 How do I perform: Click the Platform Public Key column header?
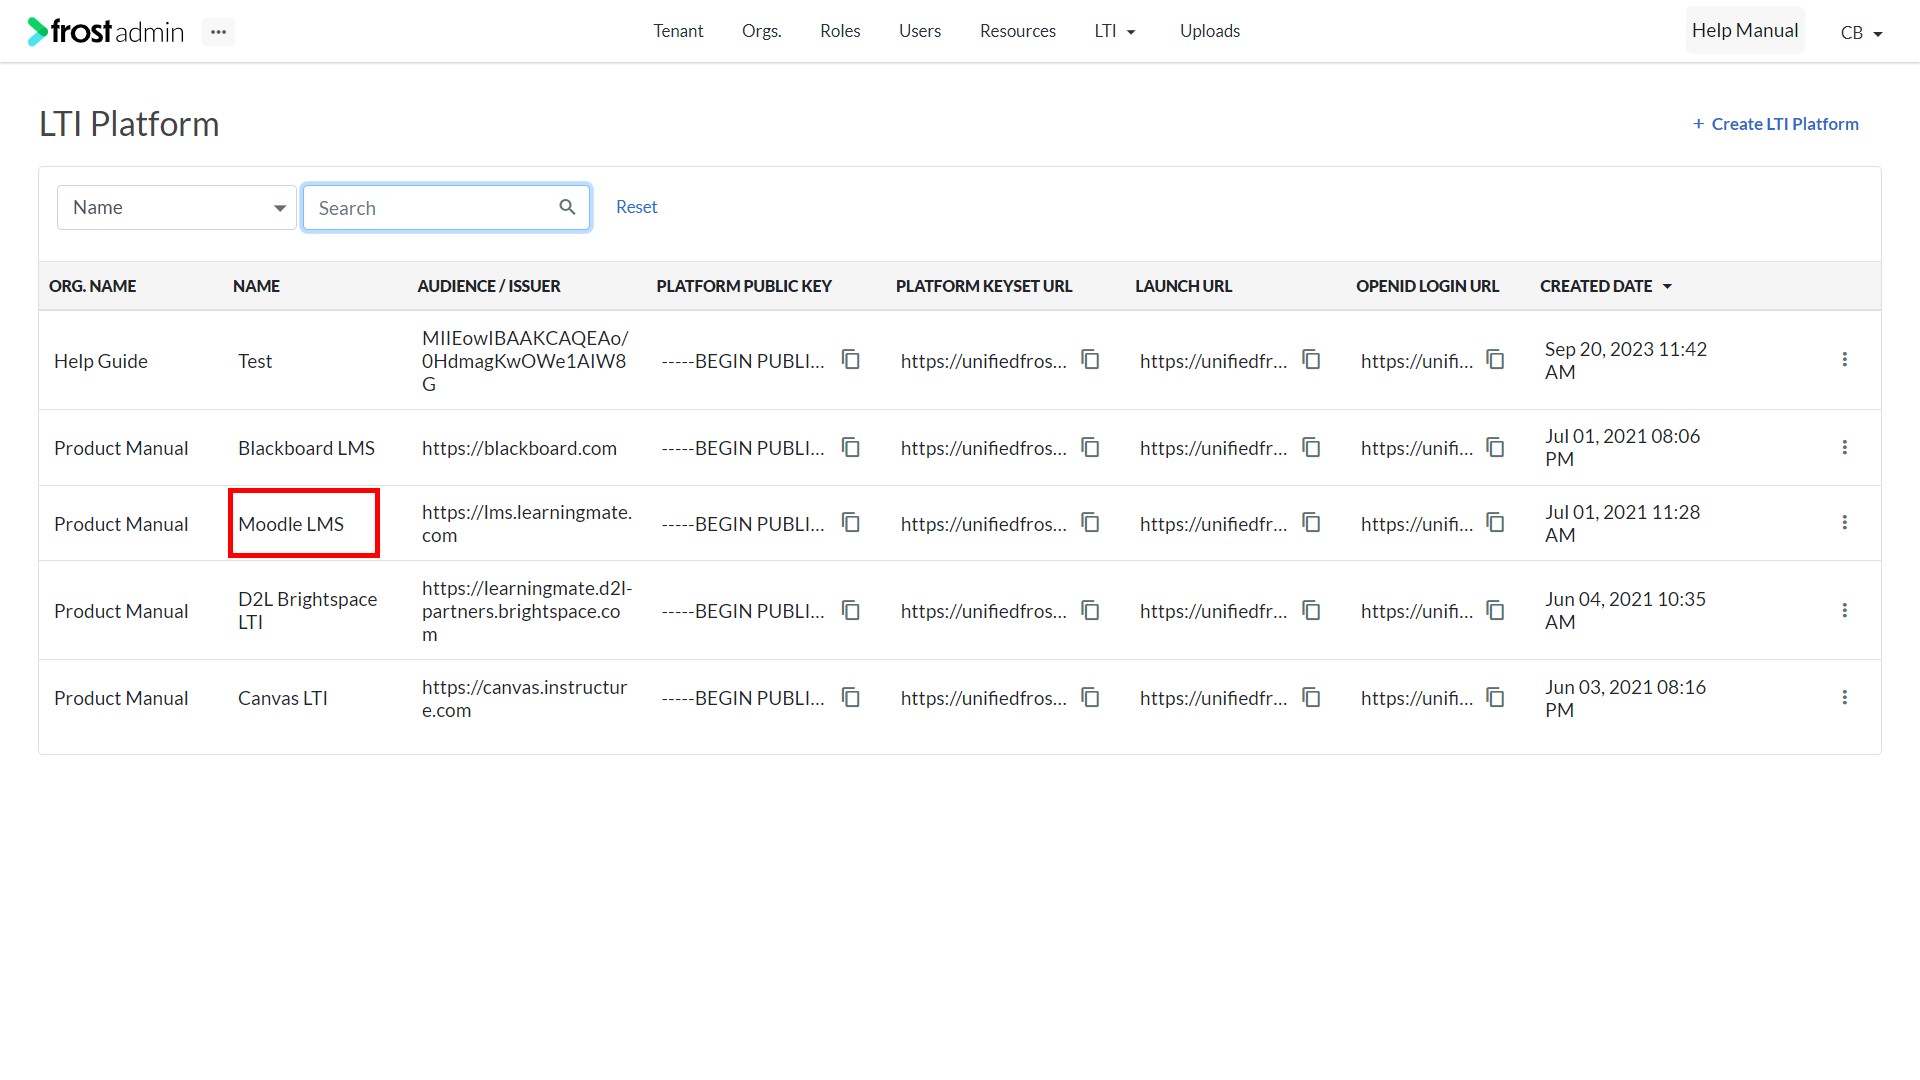[744, 286]
